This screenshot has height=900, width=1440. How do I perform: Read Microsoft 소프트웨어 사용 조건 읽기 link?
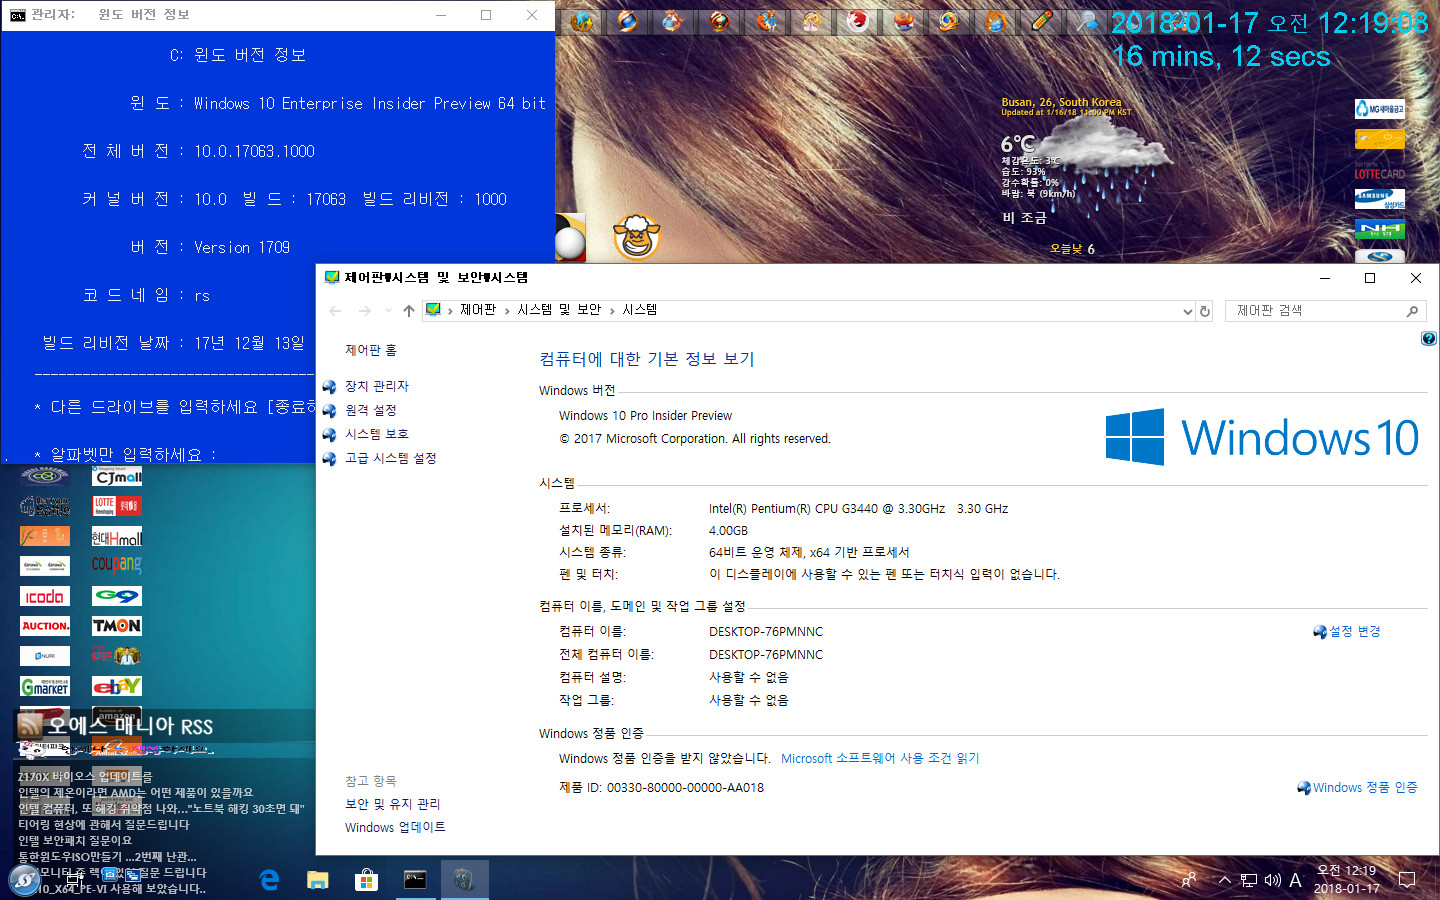point(880,758)
